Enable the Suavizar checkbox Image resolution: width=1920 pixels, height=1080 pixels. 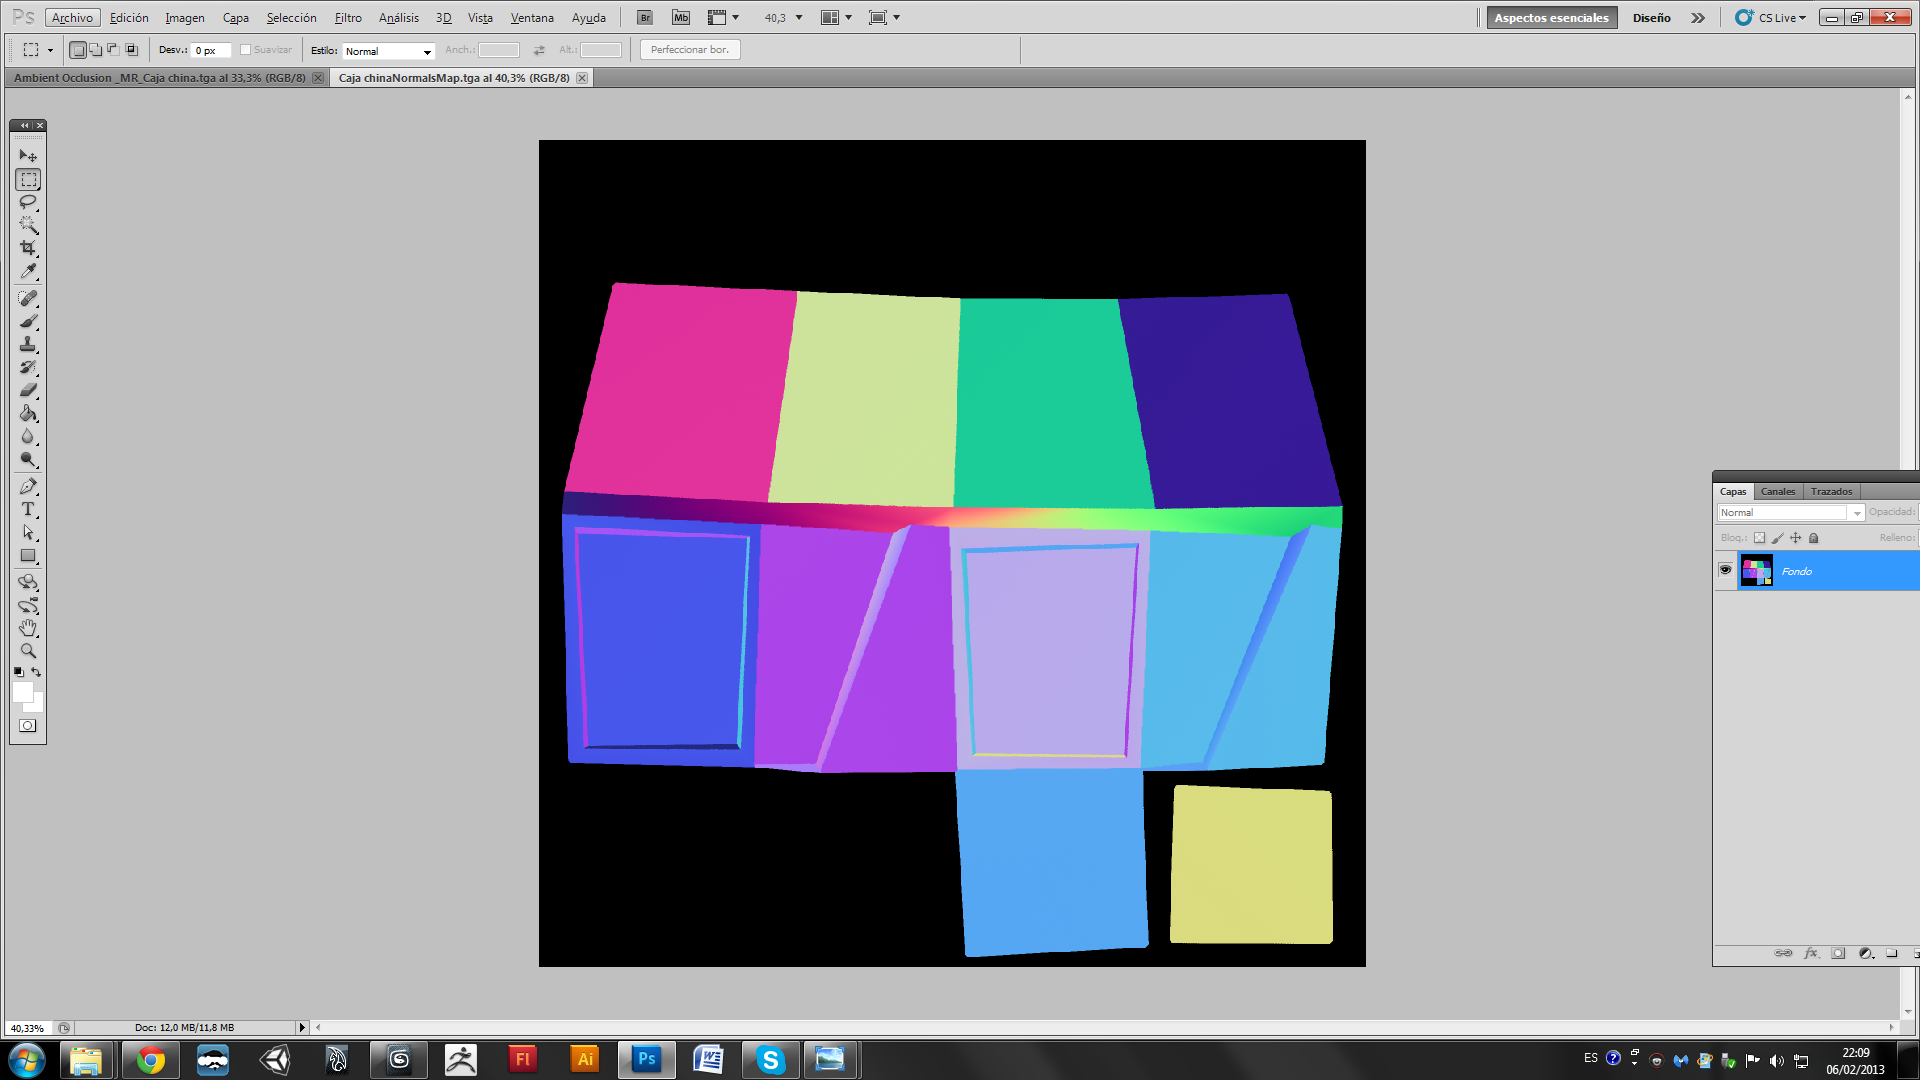tap(245, 50)
